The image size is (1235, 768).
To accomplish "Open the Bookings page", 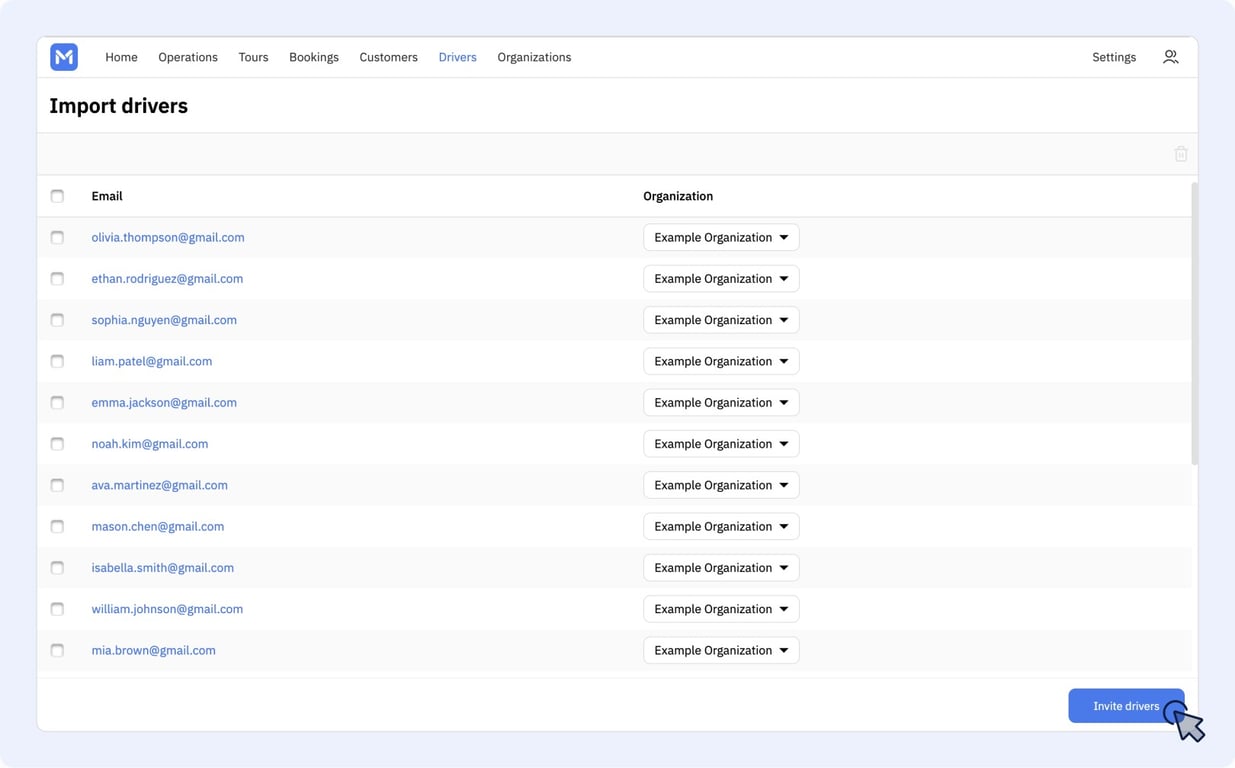I will pos(314,57).
